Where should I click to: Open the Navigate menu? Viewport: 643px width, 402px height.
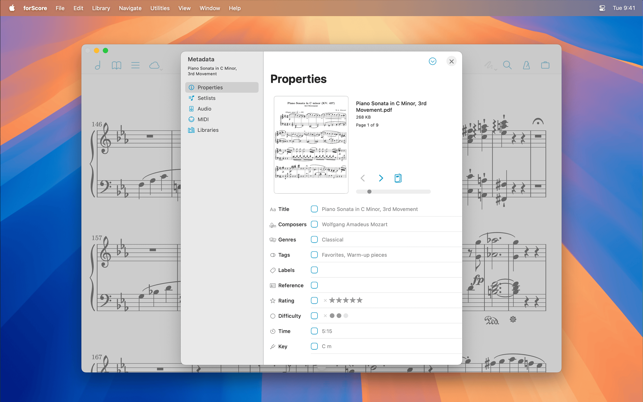pos(130,8)
